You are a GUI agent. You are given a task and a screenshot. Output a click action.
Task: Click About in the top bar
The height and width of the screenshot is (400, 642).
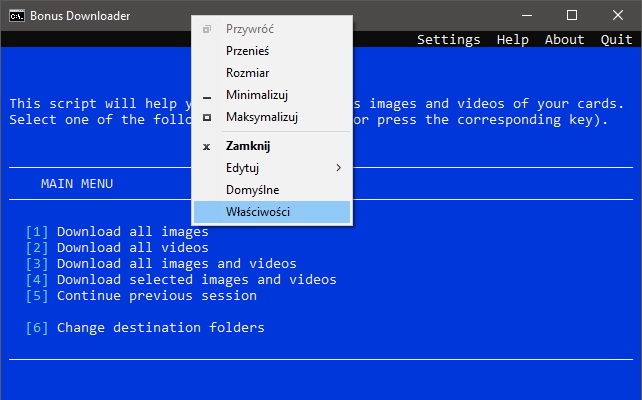[564, 40]
